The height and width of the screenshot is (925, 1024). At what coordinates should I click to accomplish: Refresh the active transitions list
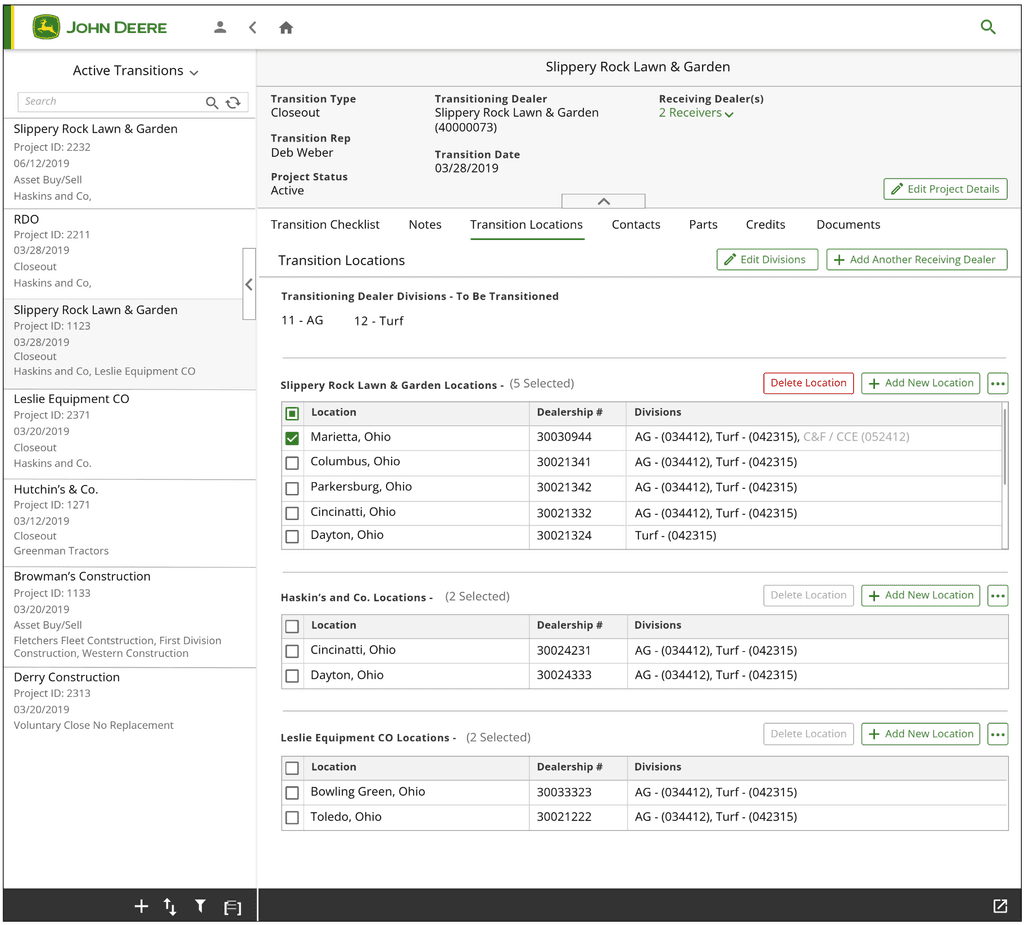pos(233,103)
